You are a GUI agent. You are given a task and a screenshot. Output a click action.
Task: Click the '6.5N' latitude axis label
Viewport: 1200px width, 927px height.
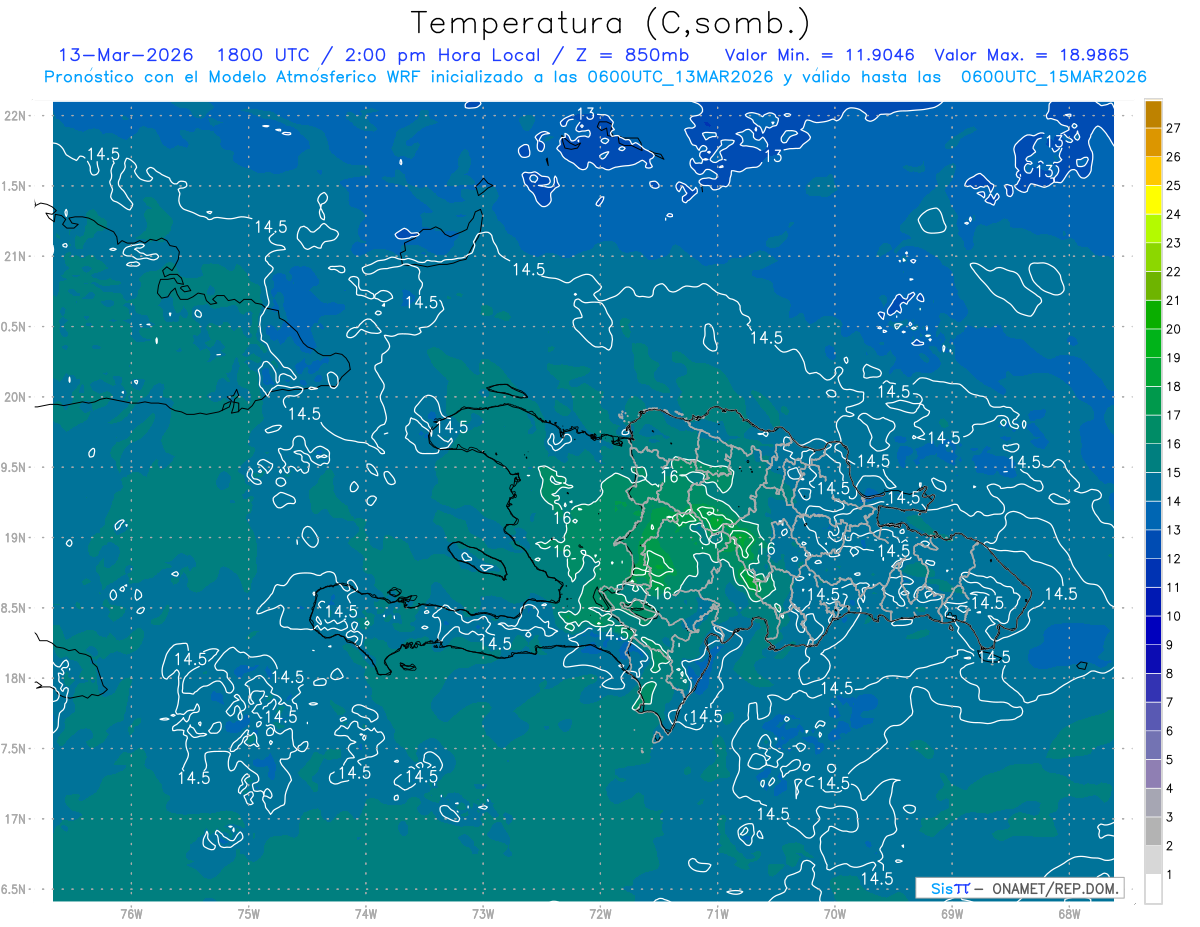(x=15, y=890)
